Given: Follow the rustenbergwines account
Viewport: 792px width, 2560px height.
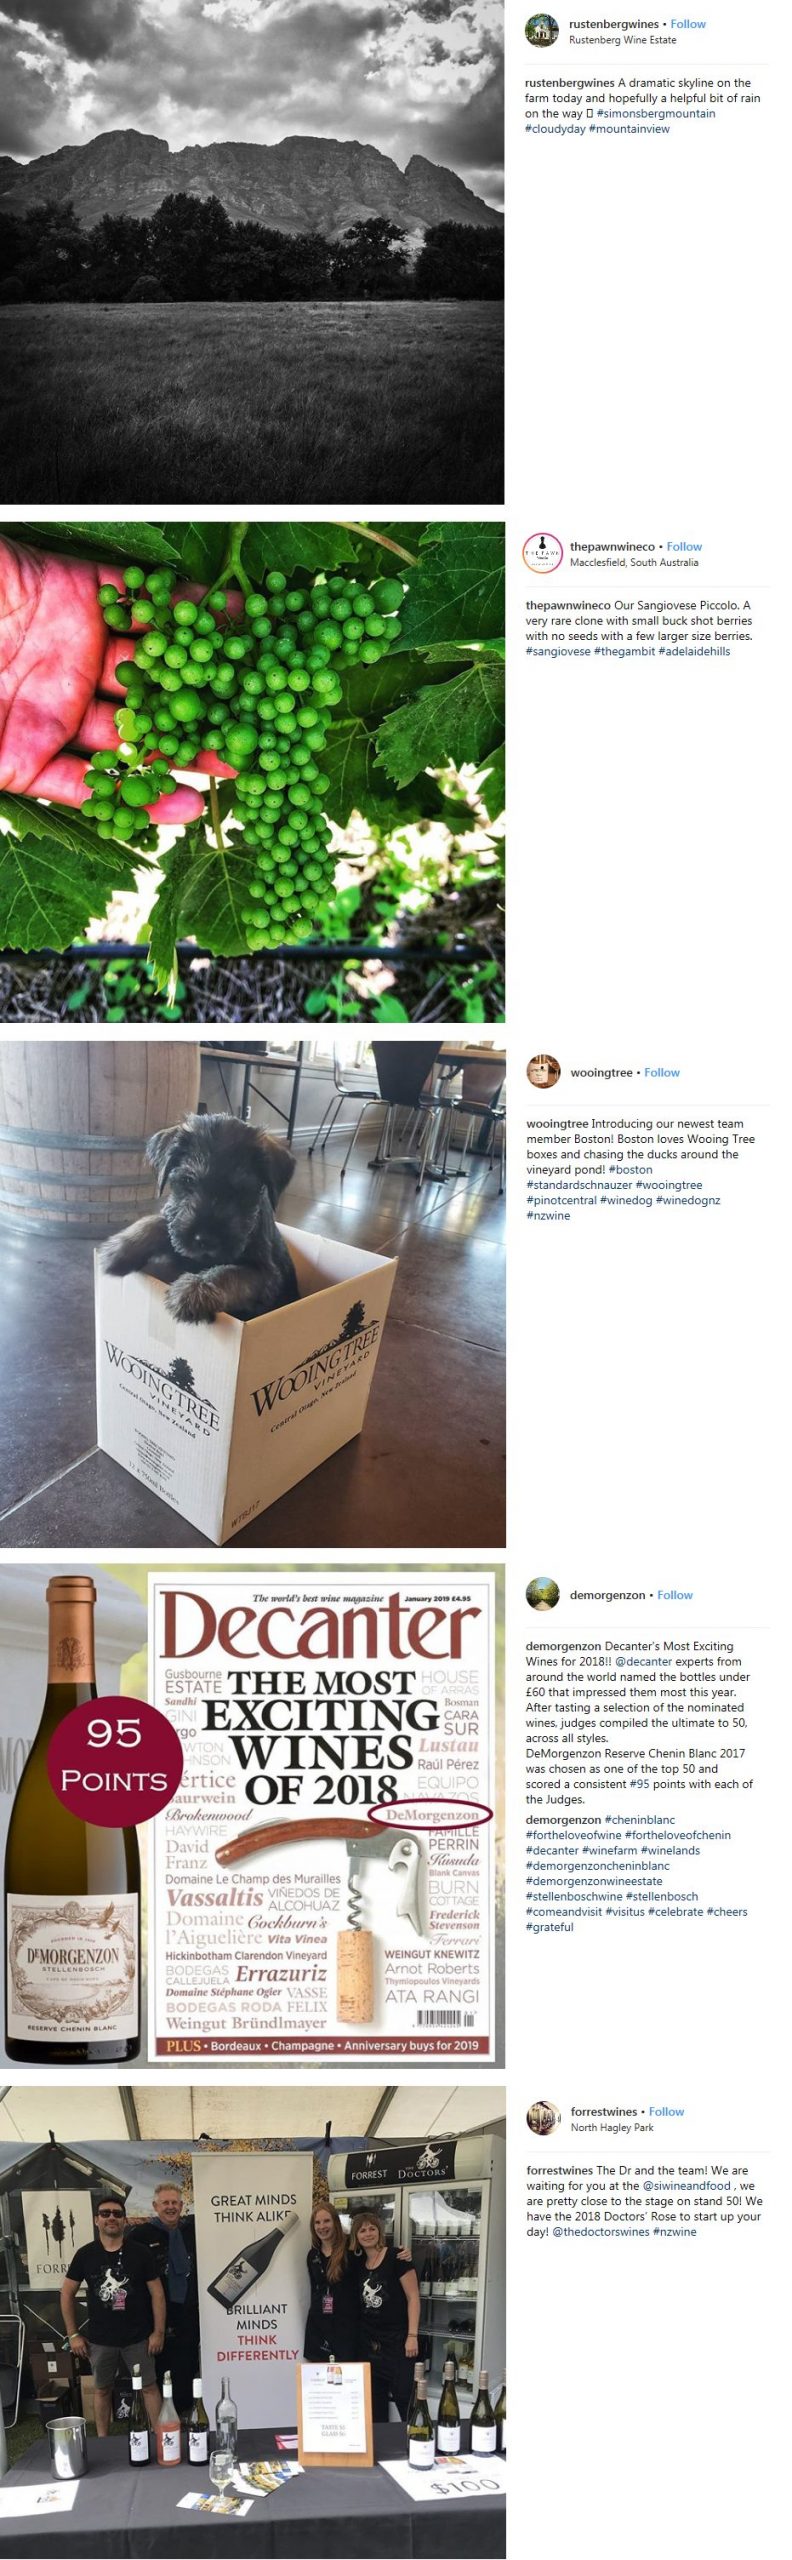Looking at the screenshot, I should [x=688, y=24].
